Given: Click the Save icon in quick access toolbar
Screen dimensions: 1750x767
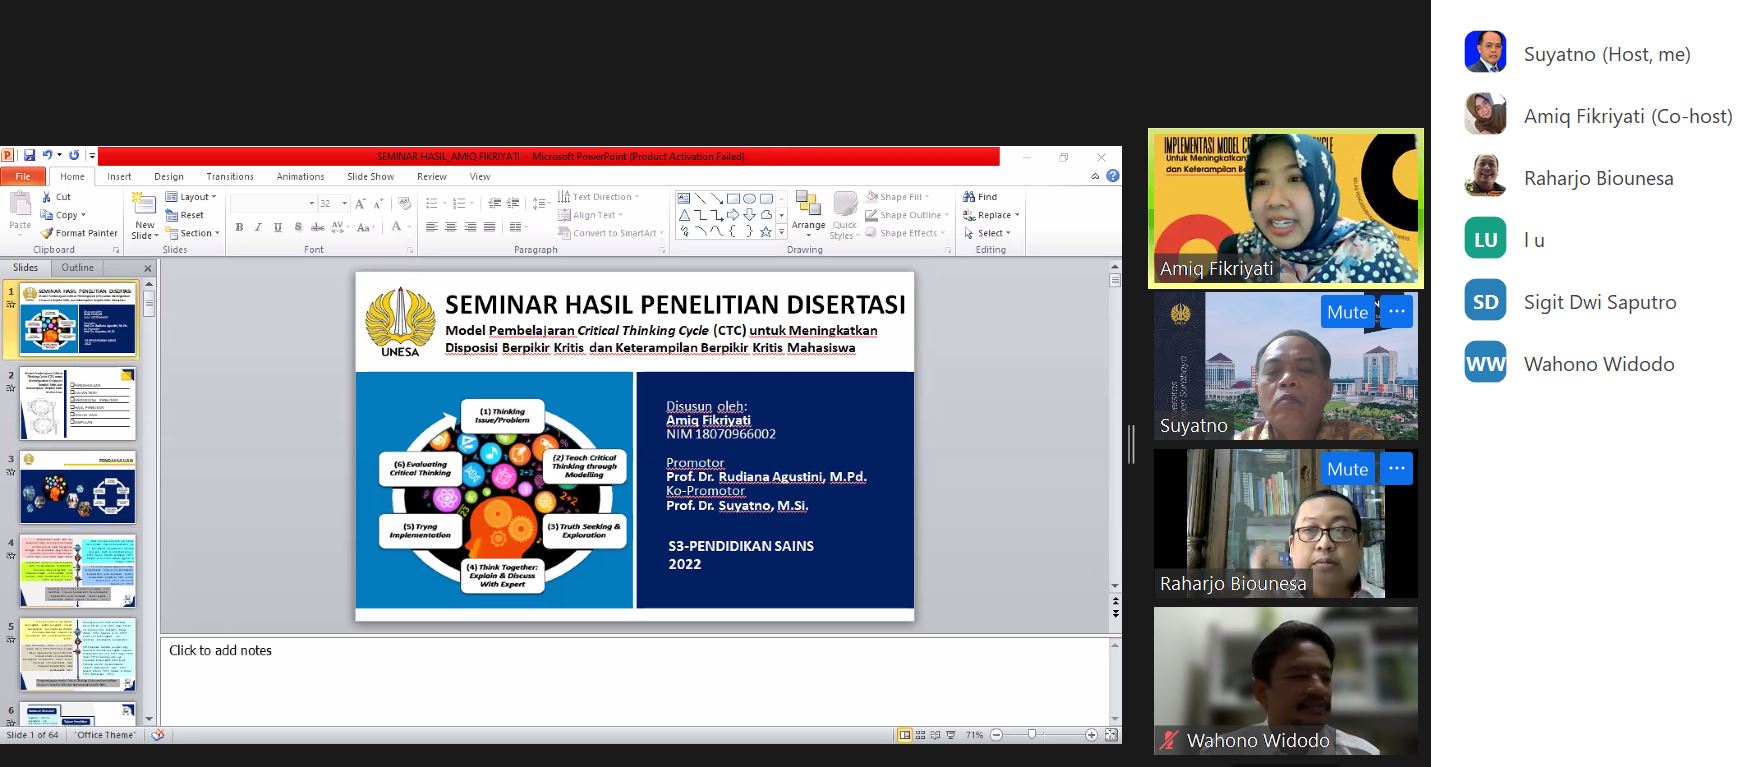Looking at the screenshot, I should click(x=30, y=156).
